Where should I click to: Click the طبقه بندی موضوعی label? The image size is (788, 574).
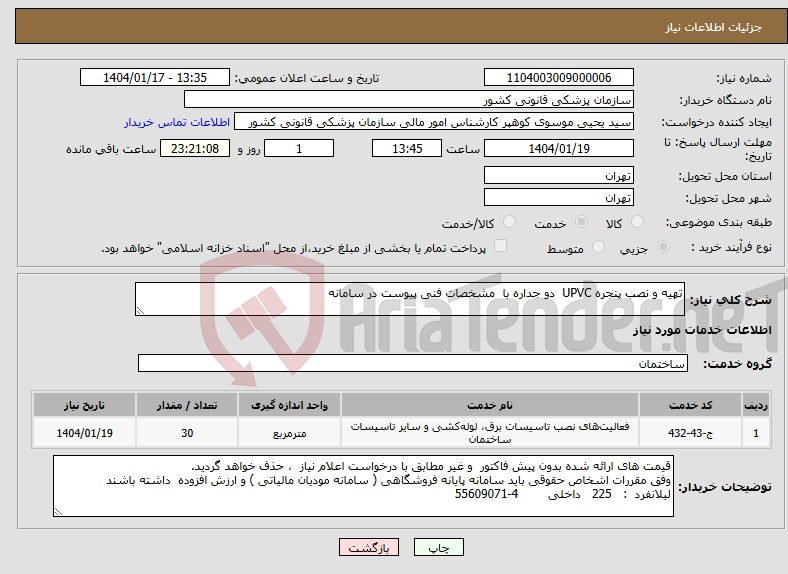tap(719, 222)
